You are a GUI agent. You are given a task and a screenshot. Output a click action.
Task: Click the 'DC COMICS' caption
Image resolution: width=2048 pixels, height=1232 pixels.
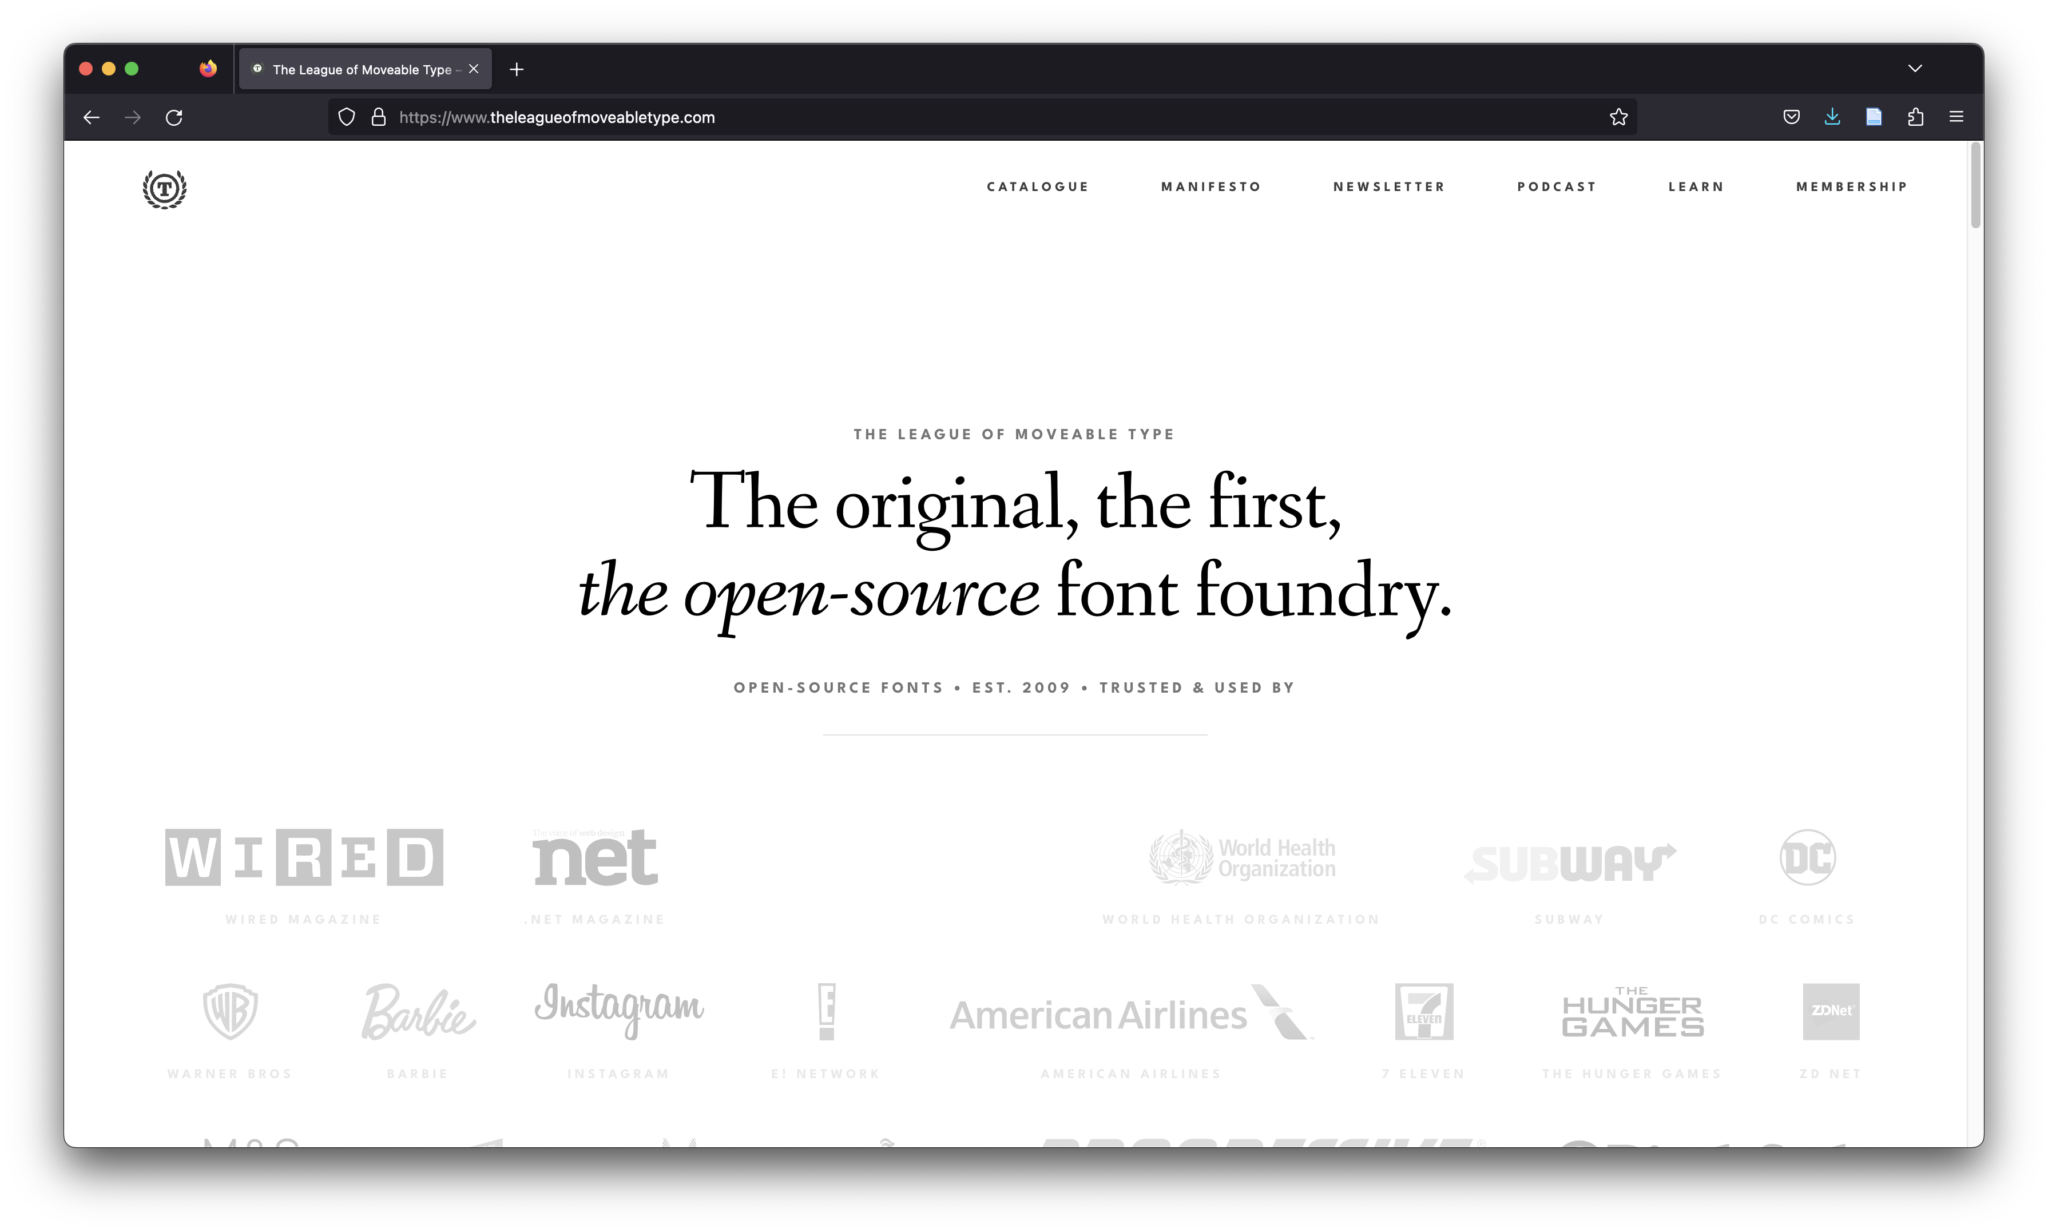pos(1807,919)
